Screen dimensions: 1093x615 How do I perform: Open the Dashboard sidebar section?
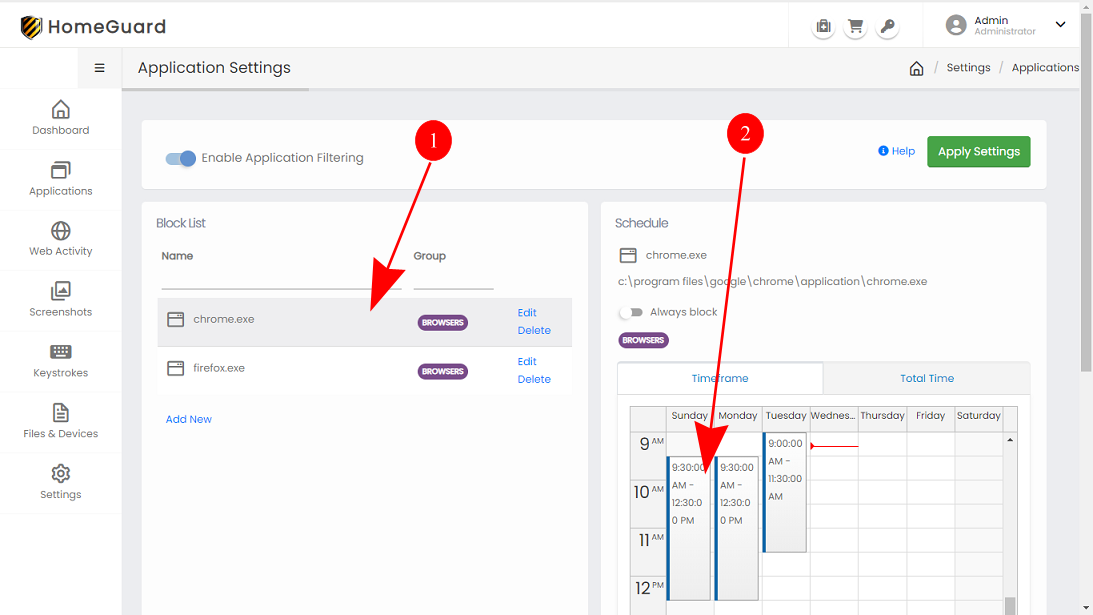[x=61, y=119]
